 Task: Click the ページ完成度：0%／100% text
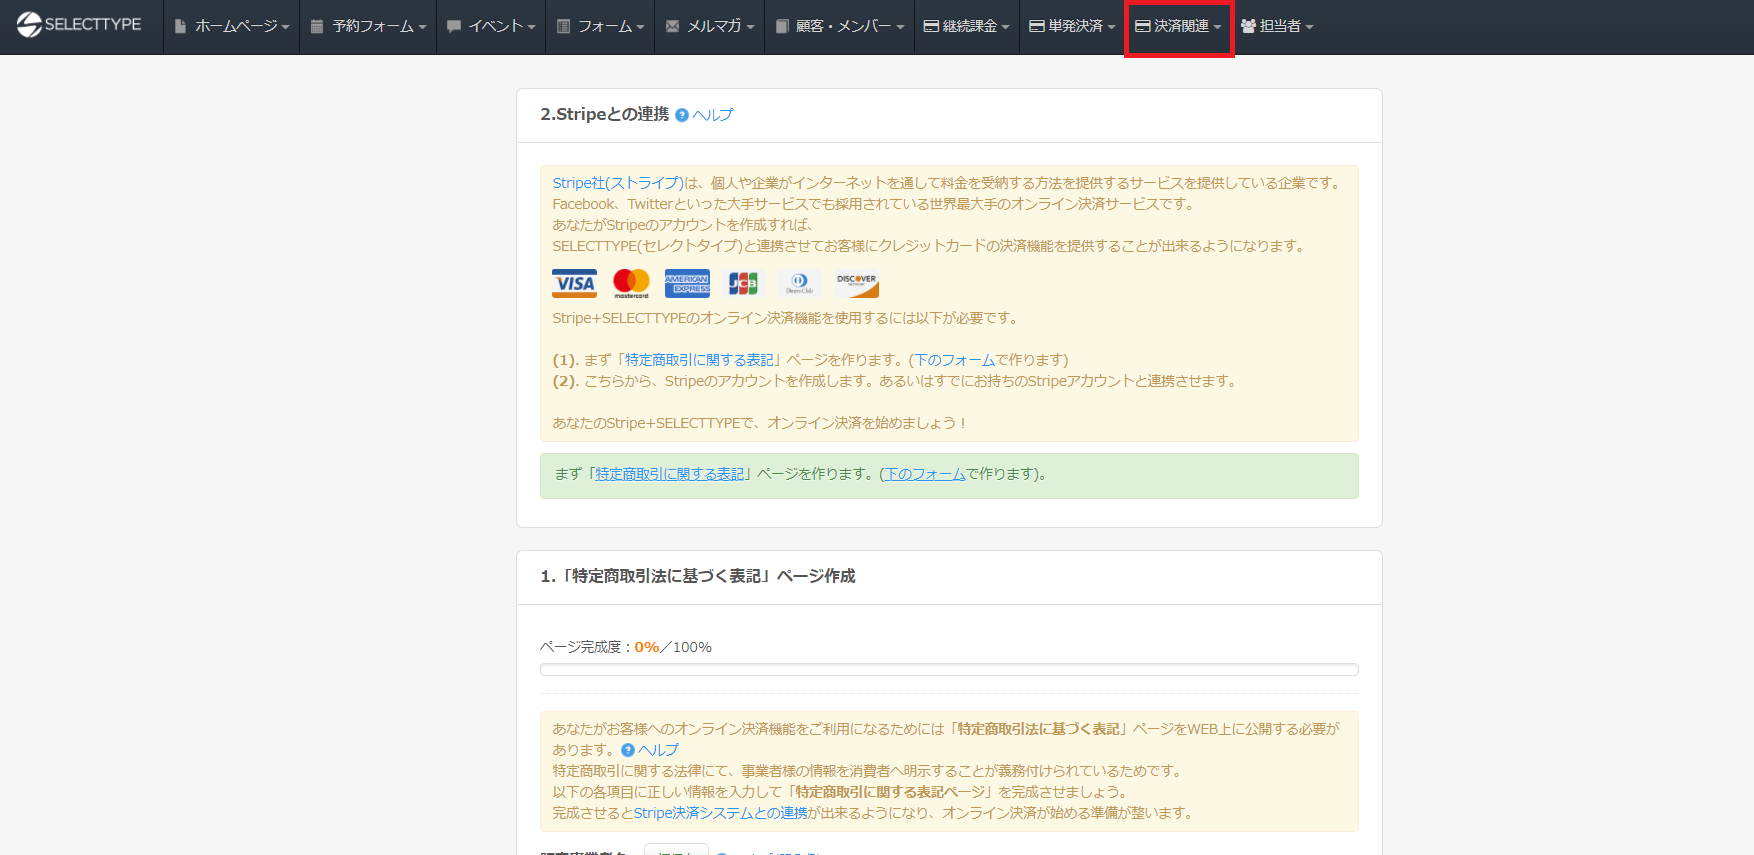(x=626, y=647)
